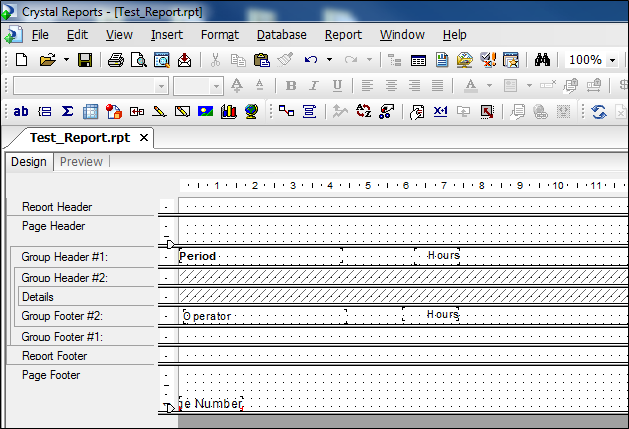Screen dimensions: 629x429
Task: Select the Page Footer section label
Action: (51, 375)
